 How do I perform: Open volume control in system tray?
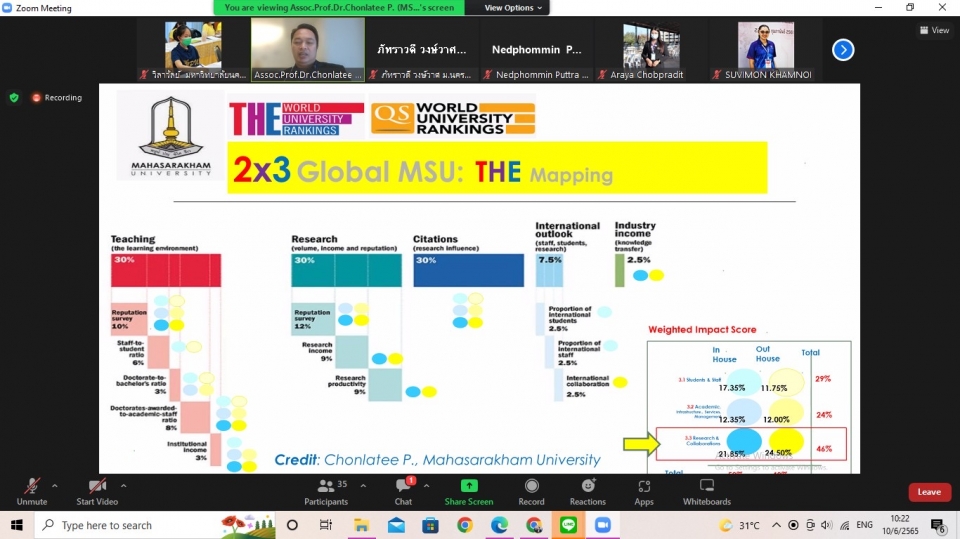827,525
